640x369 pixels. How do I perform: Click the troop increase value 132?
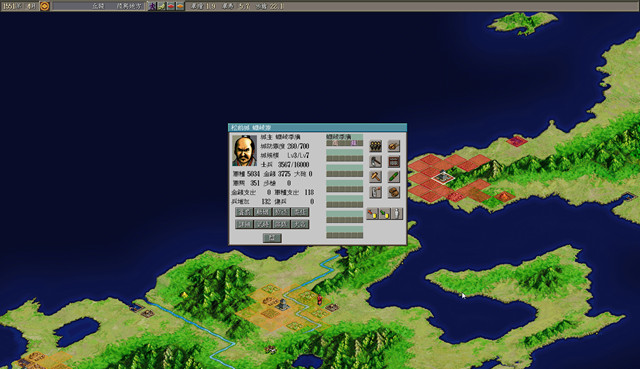[x=266, y=201]
